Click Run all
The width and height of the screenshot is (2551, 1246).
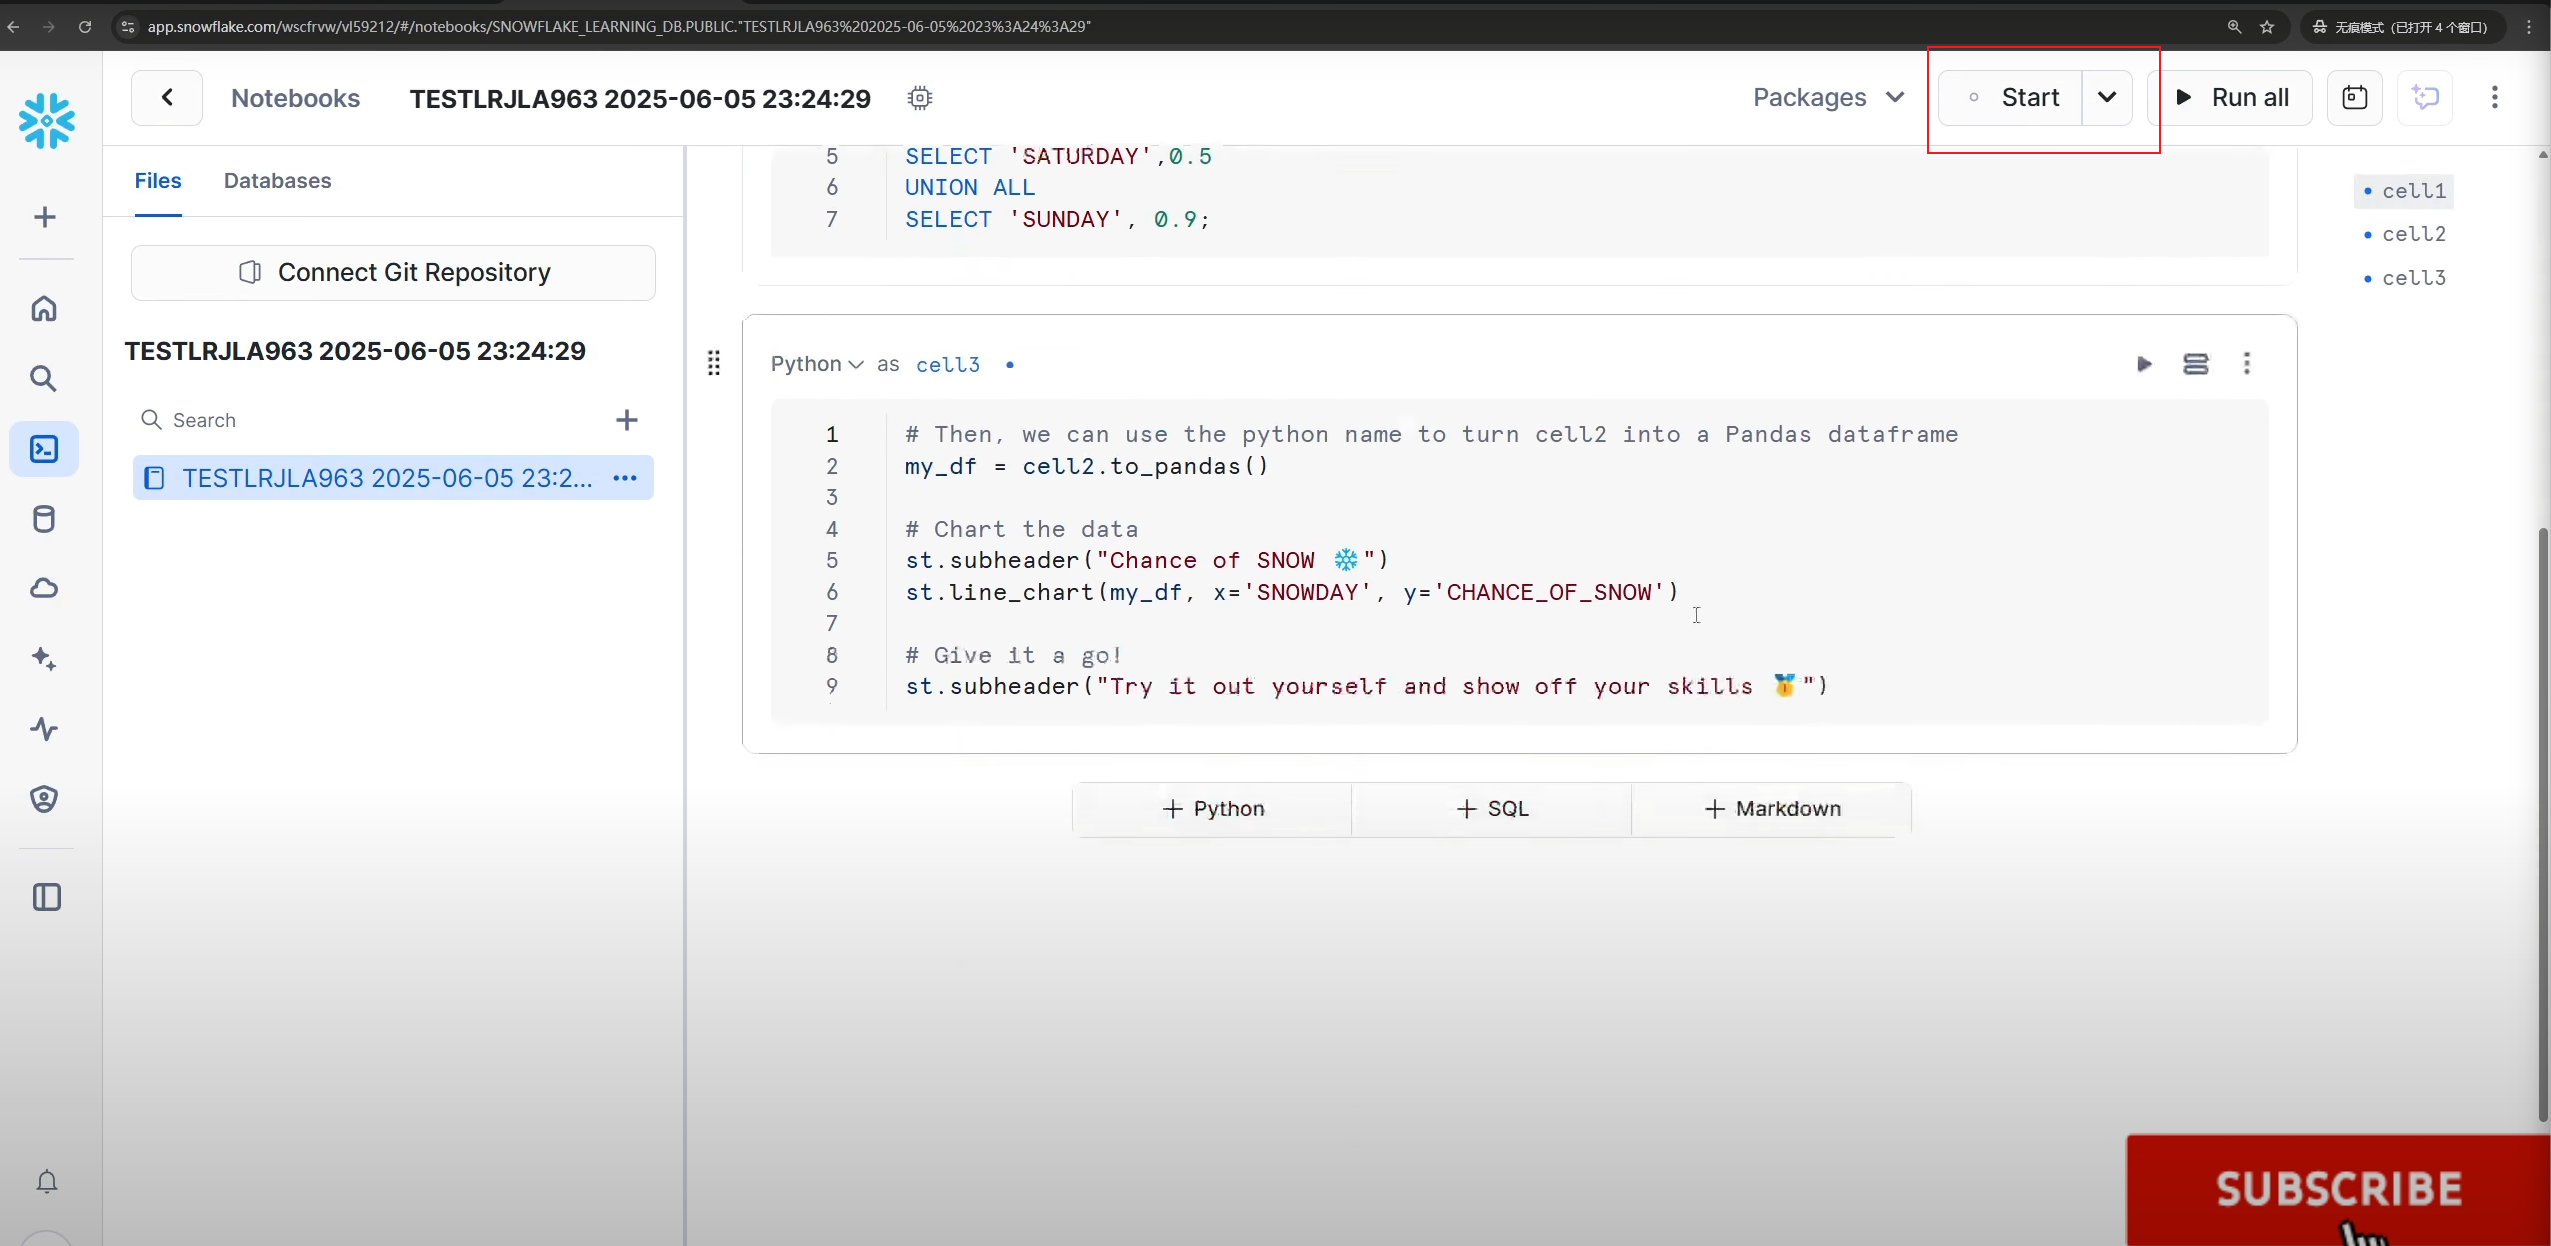(2232, 97)
